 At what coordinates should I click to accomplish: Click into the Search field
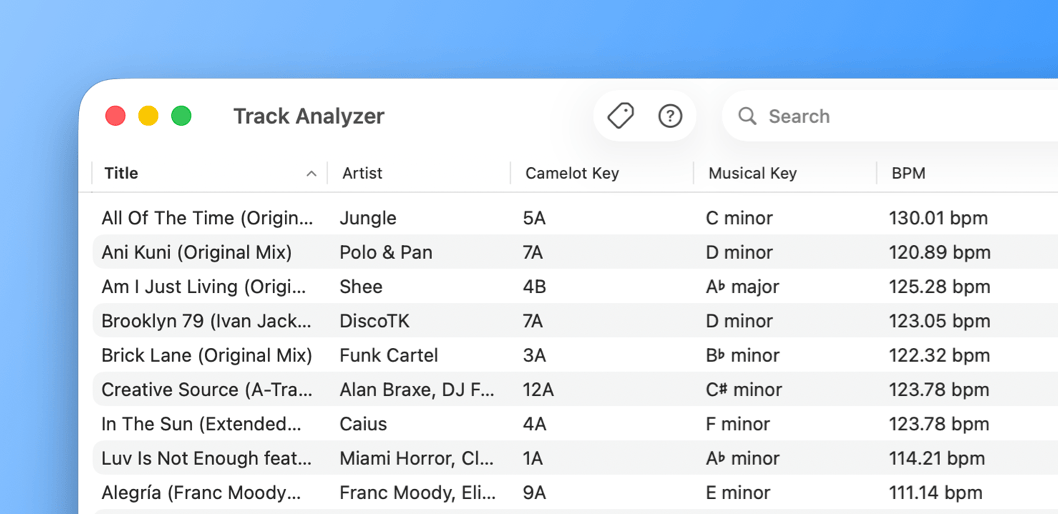click(x=880, y=116)
